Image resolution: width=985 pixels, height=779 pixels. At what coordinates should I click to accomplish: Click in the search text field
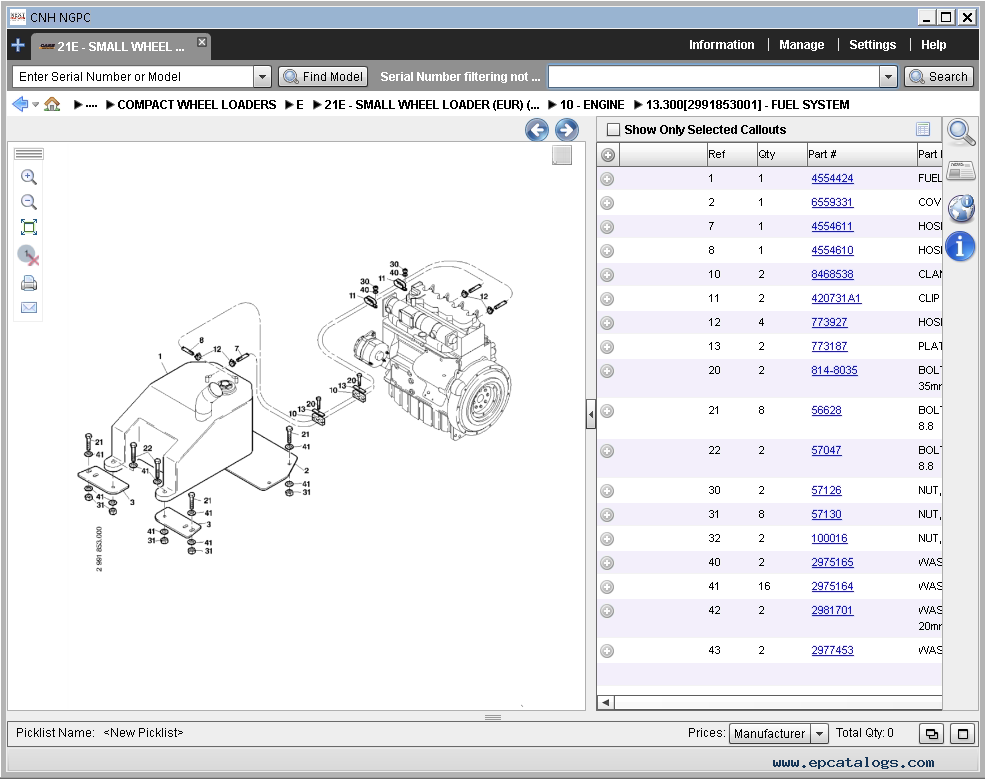click(714, 77)
